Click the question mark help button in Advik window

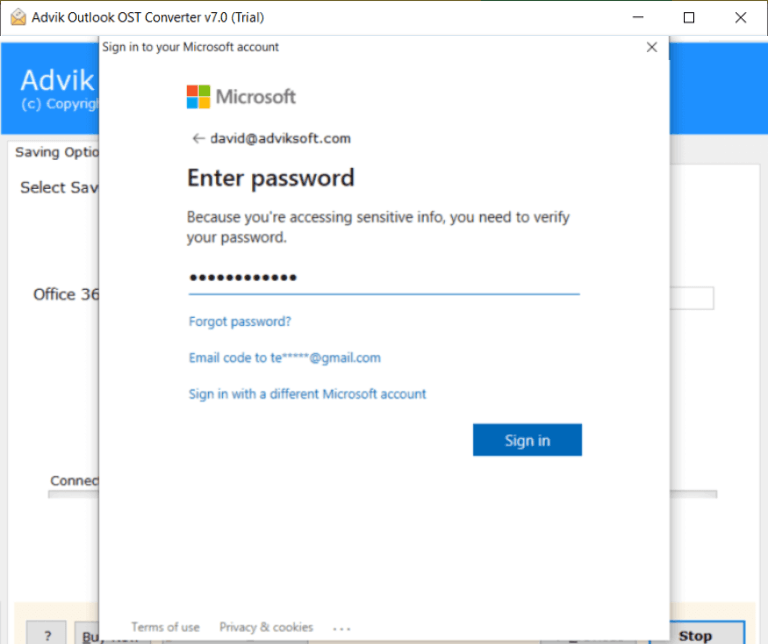47,635
